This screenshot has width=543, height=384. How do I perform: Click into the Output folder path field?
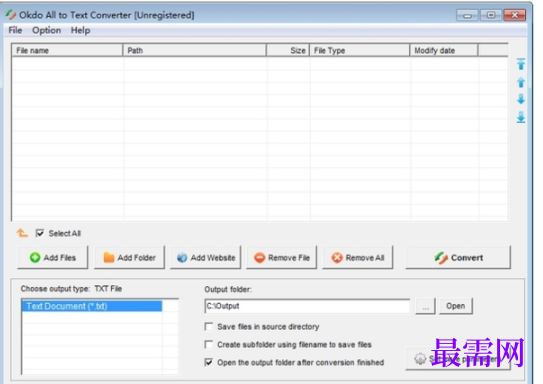click(x=307, y=306)
